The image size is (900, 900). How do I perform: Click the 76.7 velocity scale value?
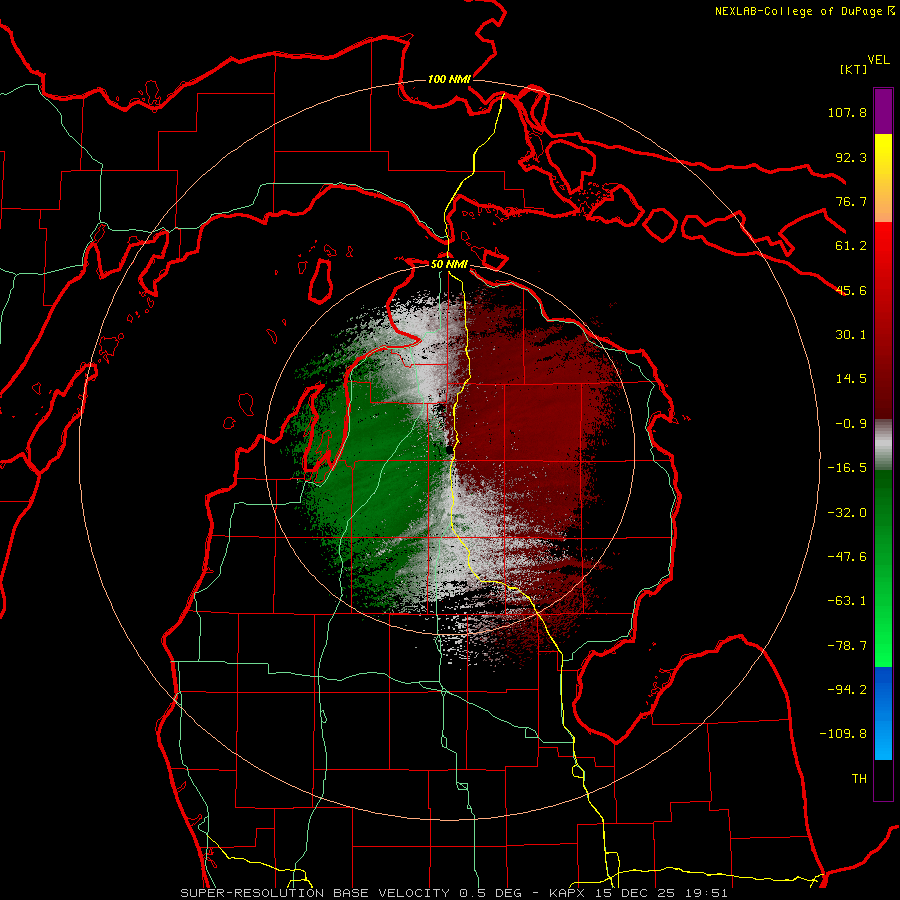(851, 201)
